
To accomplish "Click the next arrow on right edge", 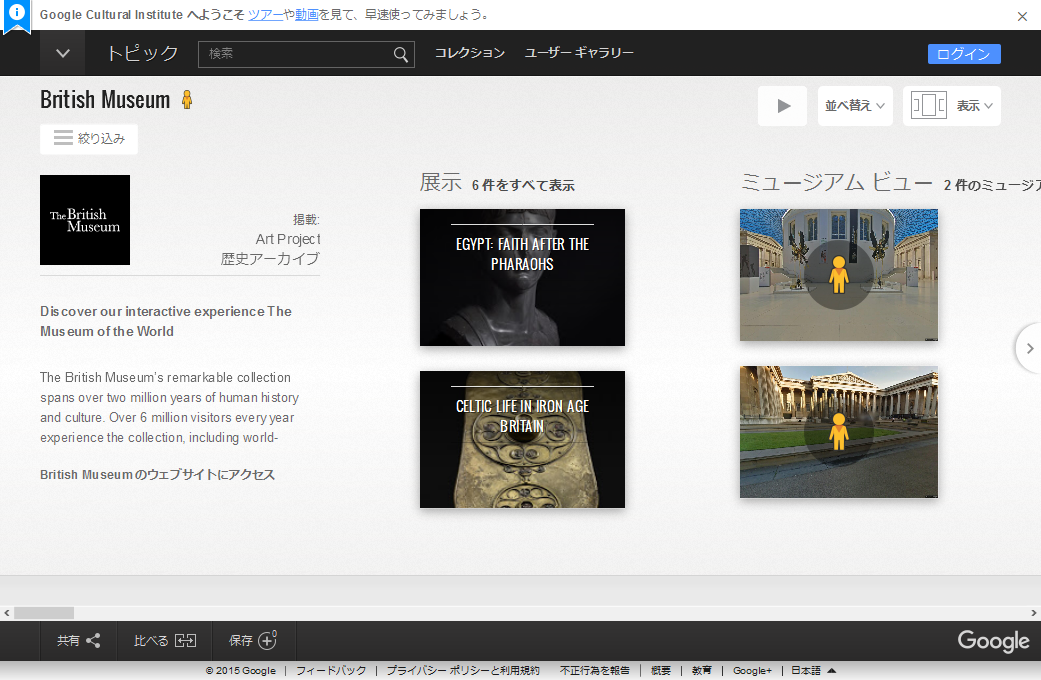I will coord(1029,348).
